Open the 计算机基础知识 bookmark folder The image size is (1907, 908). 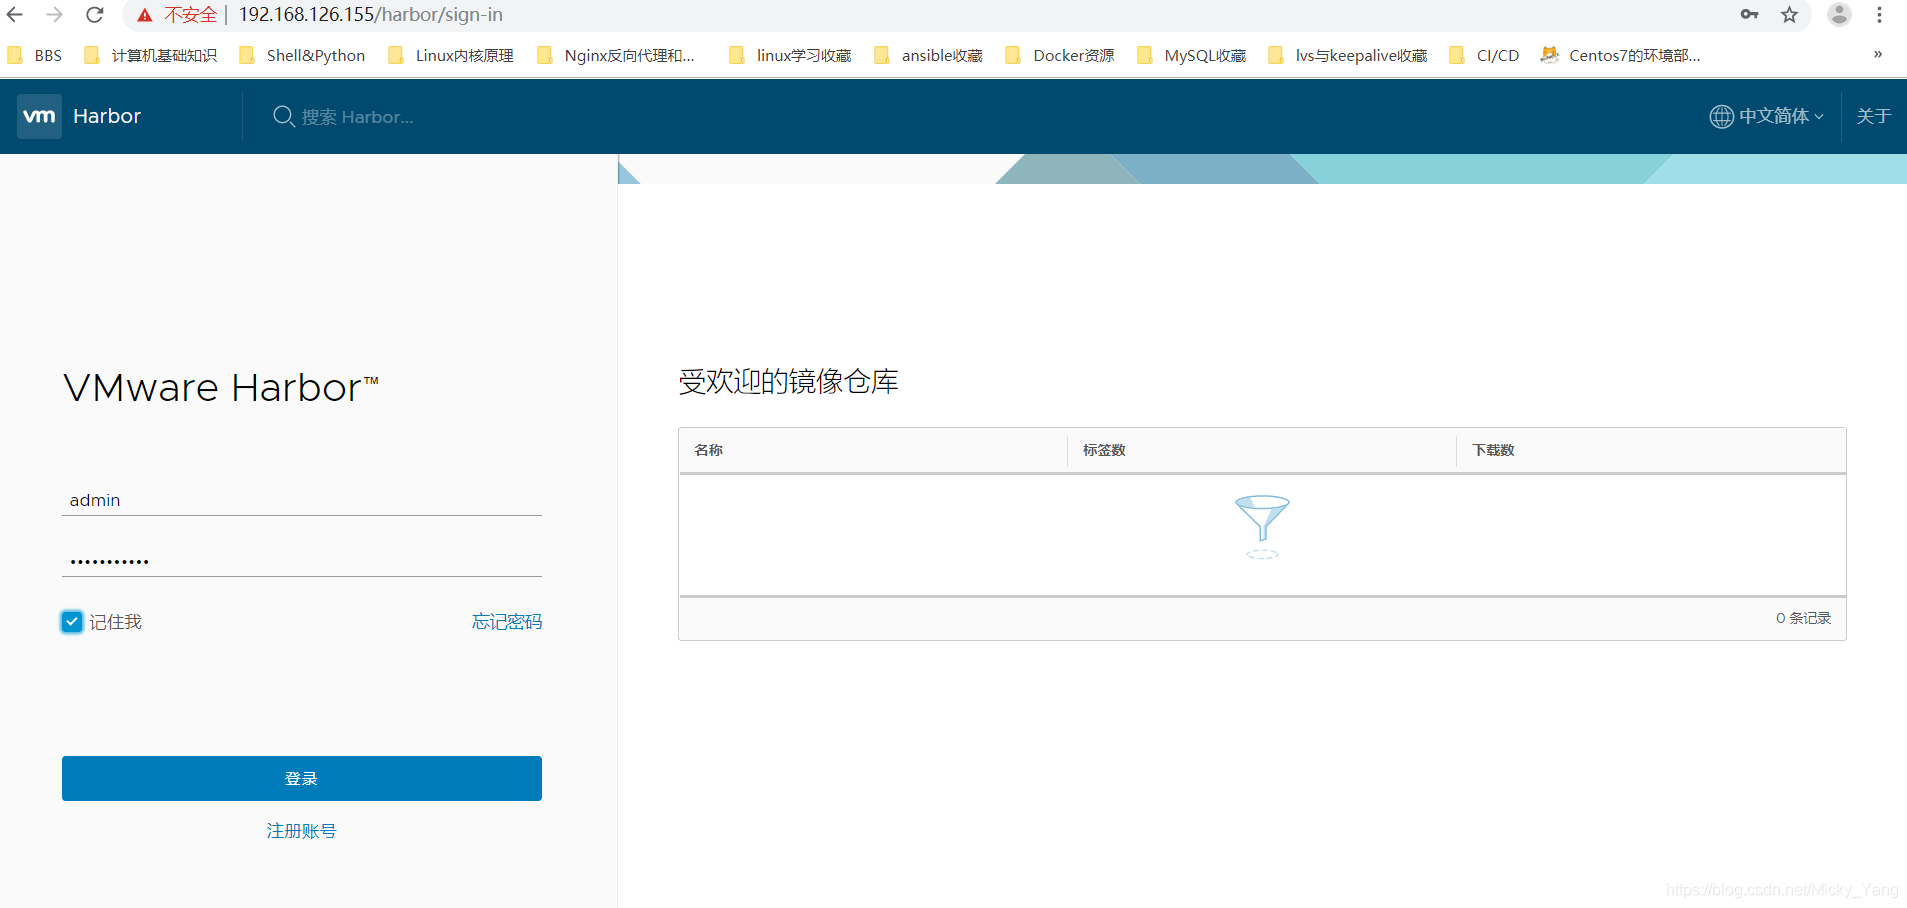[x=151, y=55]
